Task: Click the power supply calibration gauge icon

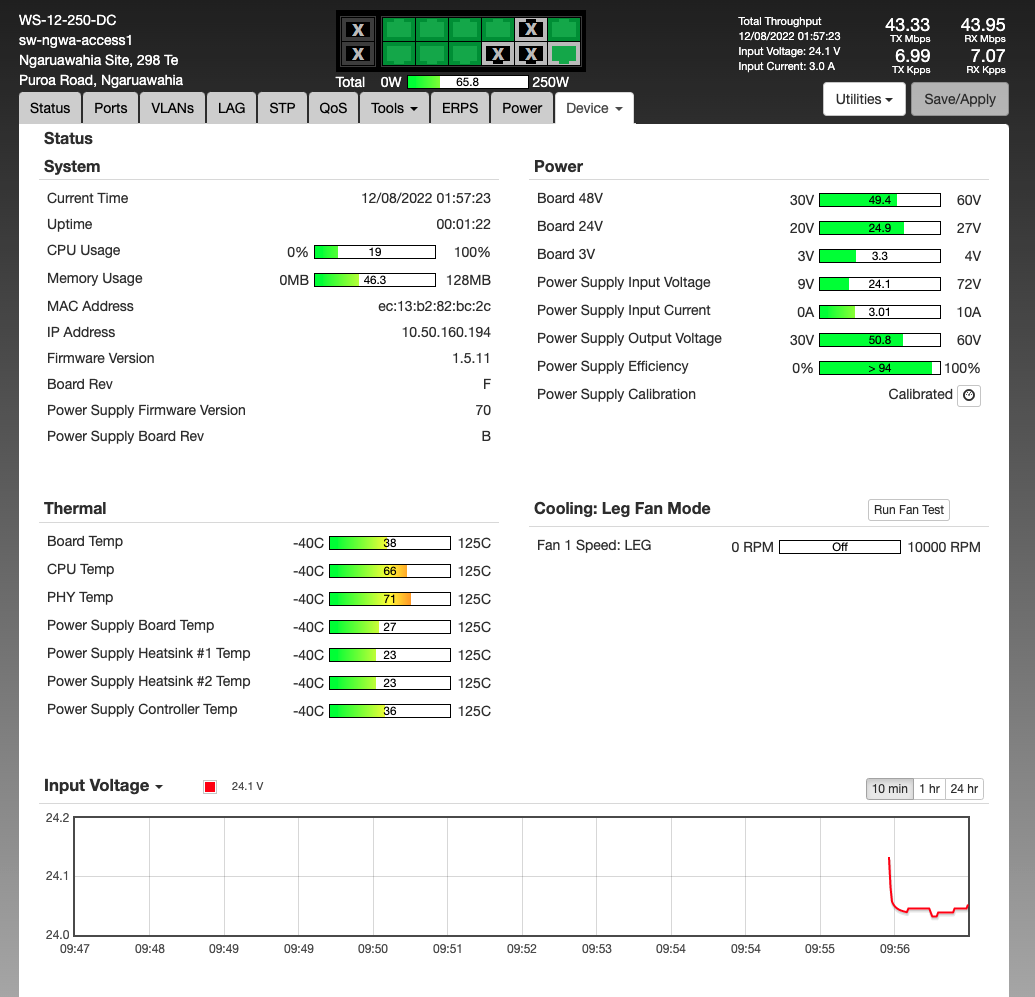Action: (x=968, y=395)
